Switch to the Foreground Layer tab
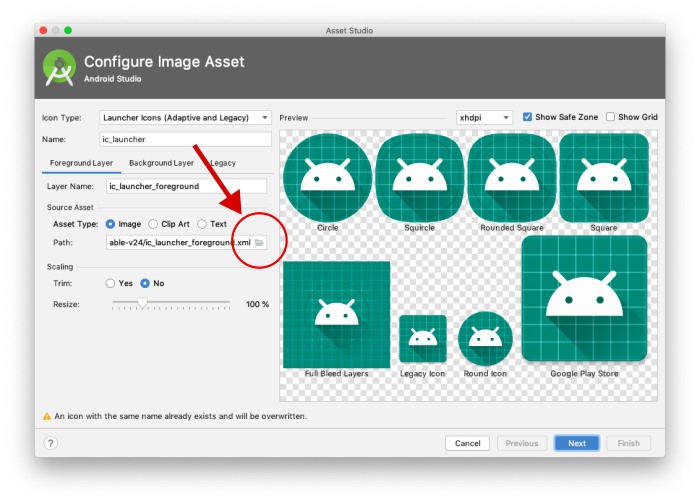Image resolution: width=700 pixels, height=503 pixels. click(x=81, y=163)
